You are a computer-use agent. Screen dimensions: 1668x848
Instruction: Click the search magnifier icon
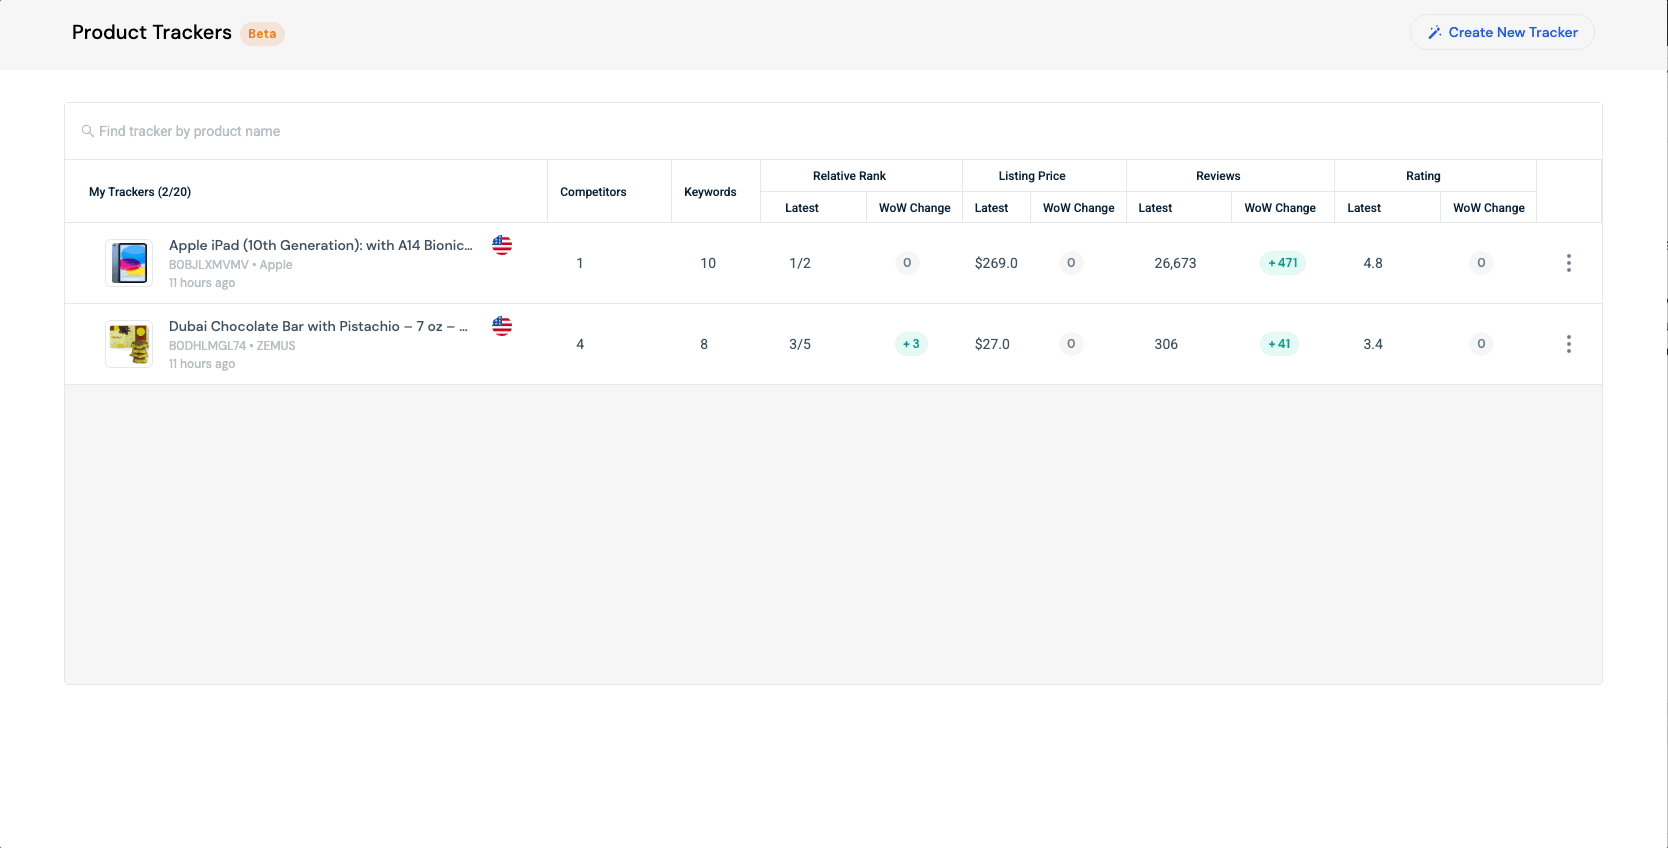click(x=88, y=131)
